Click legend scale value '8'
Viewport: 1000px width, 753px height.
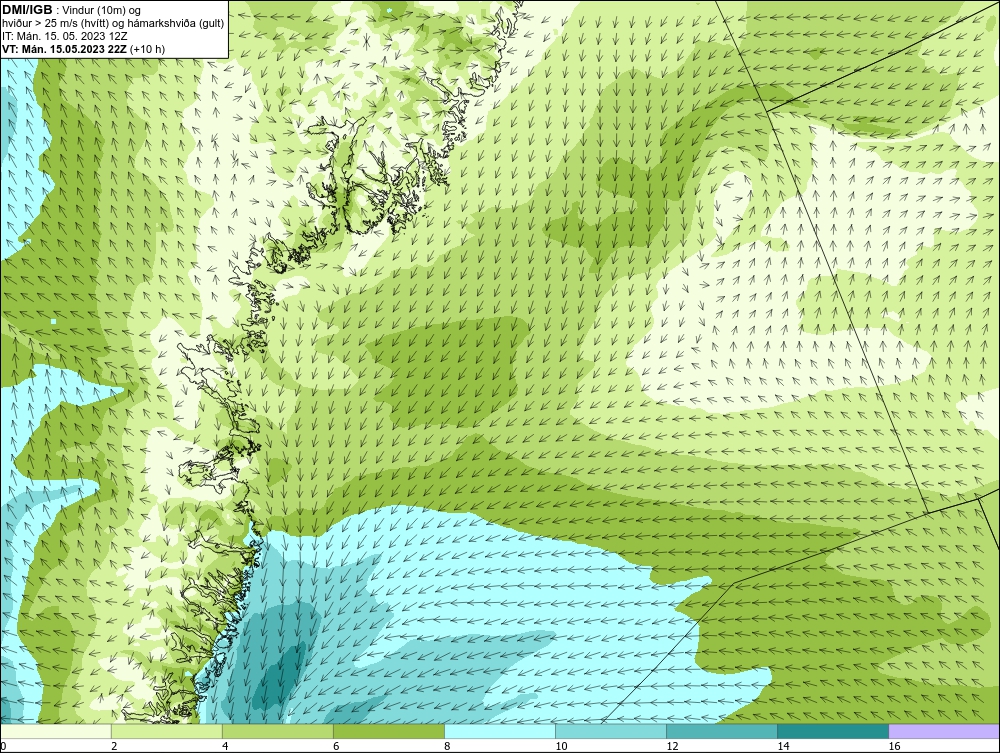click(x=447, y=746)
